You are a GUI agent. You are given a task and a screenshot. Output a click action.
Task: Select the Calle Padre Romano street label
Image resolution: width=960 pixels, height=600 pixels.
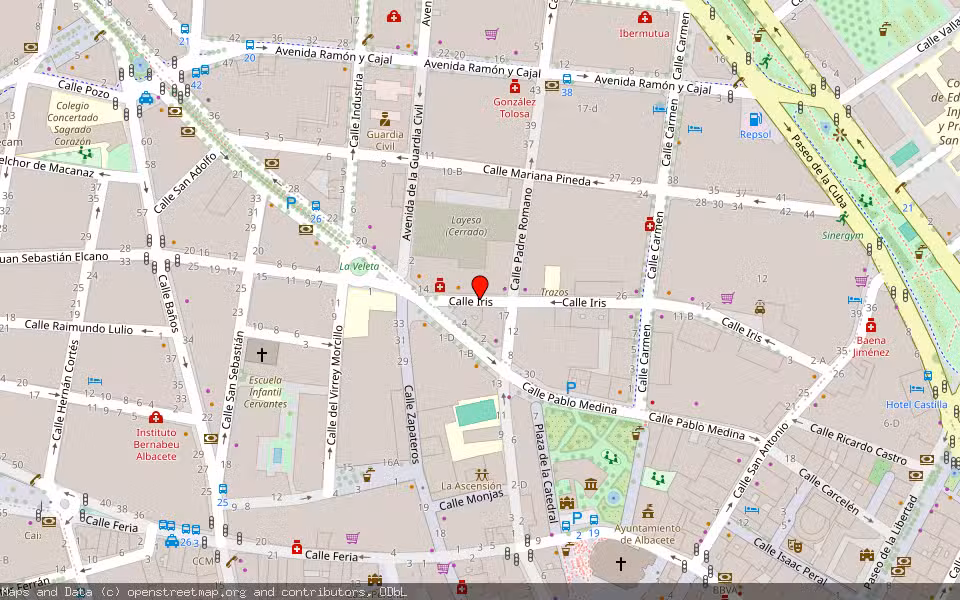pyautogui.click(x=522, y=239)
